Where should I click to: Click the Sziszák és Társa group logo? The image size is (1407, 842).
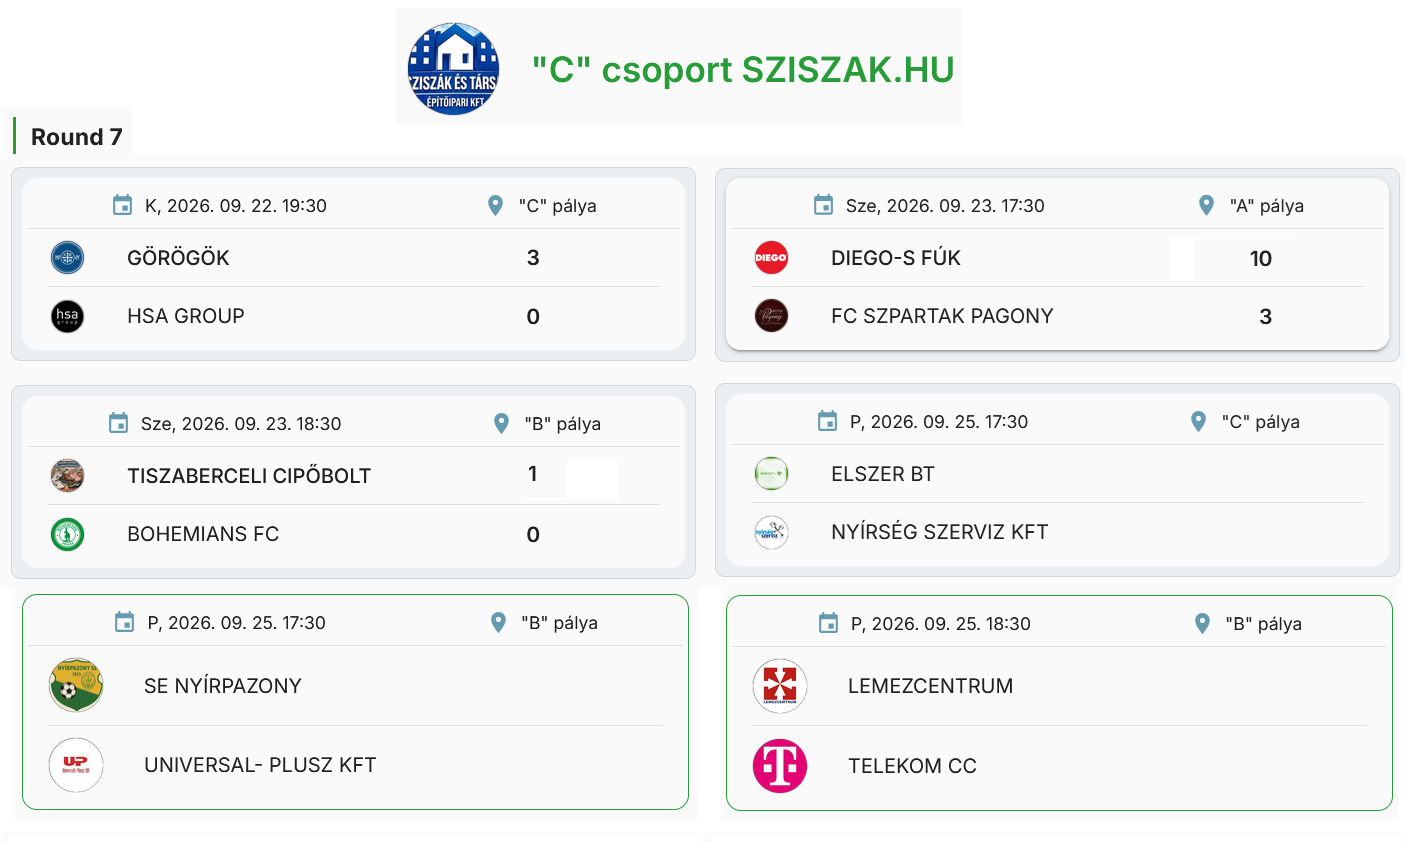pyautogui.click(x=453, y=69)
